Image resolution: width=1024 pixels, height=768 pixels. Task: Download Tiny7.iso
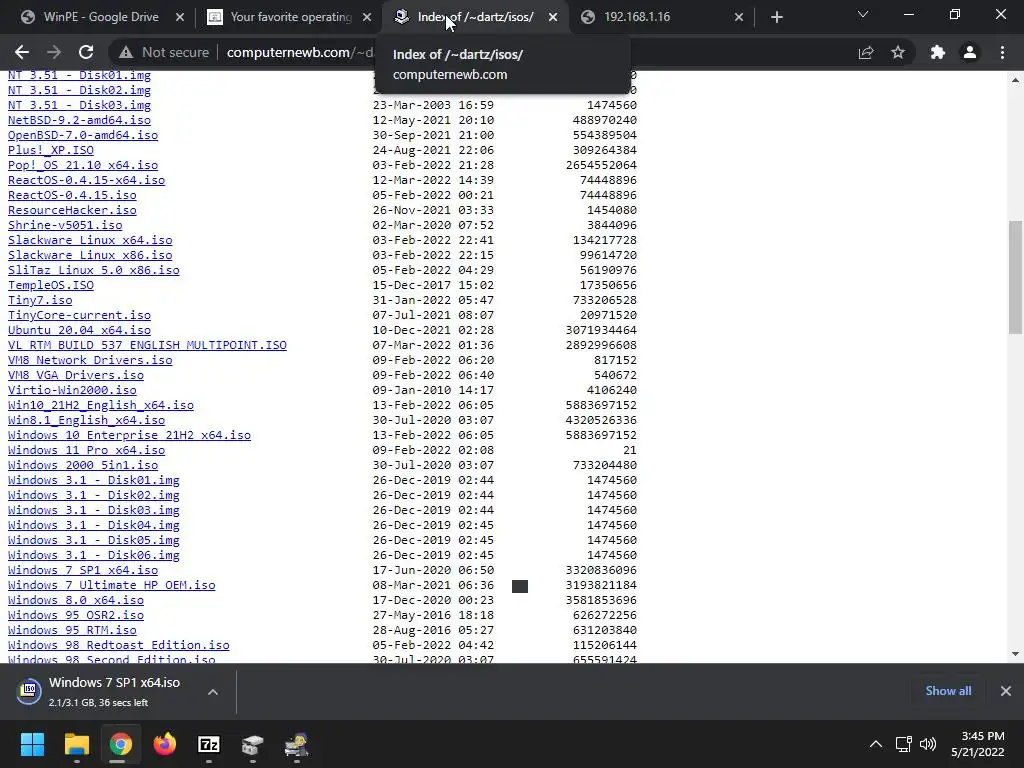[x=40, y=300]
